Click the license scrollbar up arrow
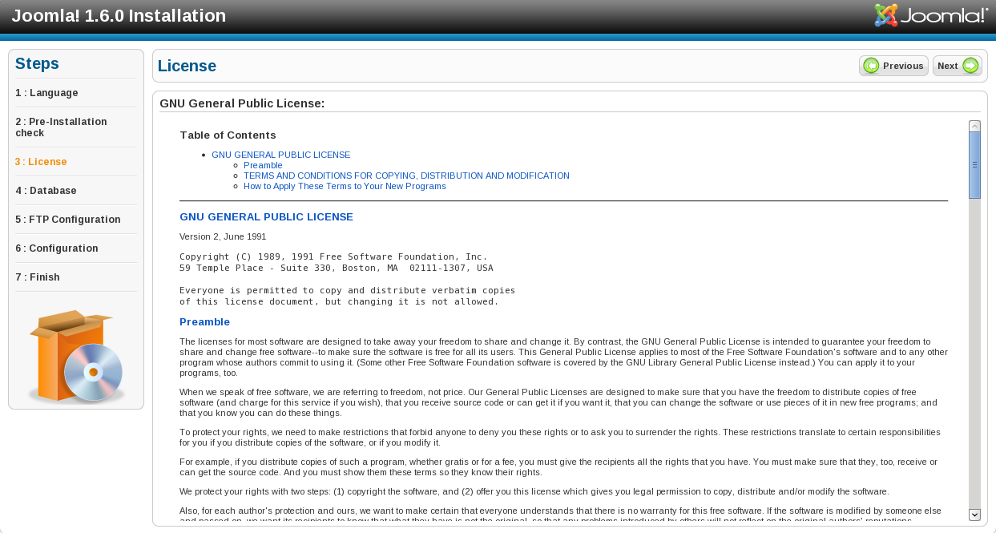 pos(974,126)
